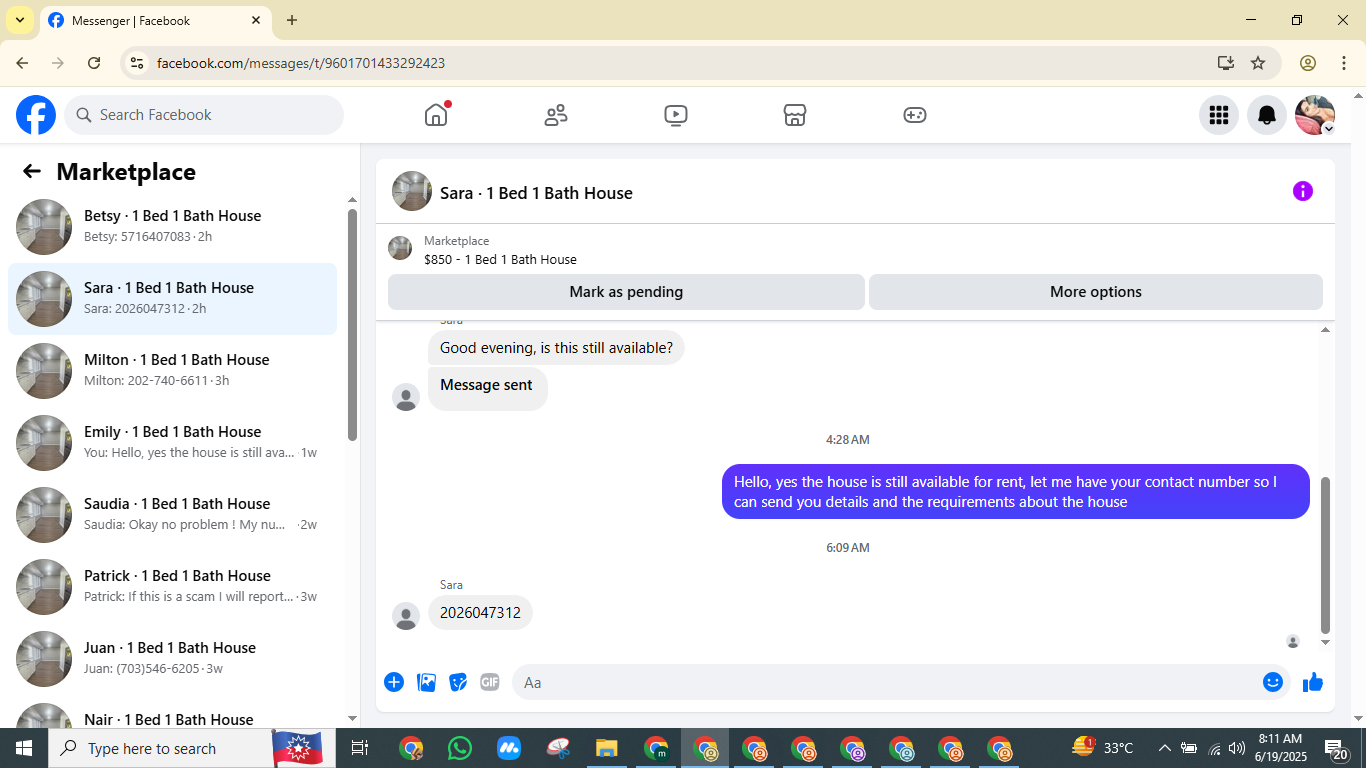Open the volume control in system tray

pos(1237,748)
